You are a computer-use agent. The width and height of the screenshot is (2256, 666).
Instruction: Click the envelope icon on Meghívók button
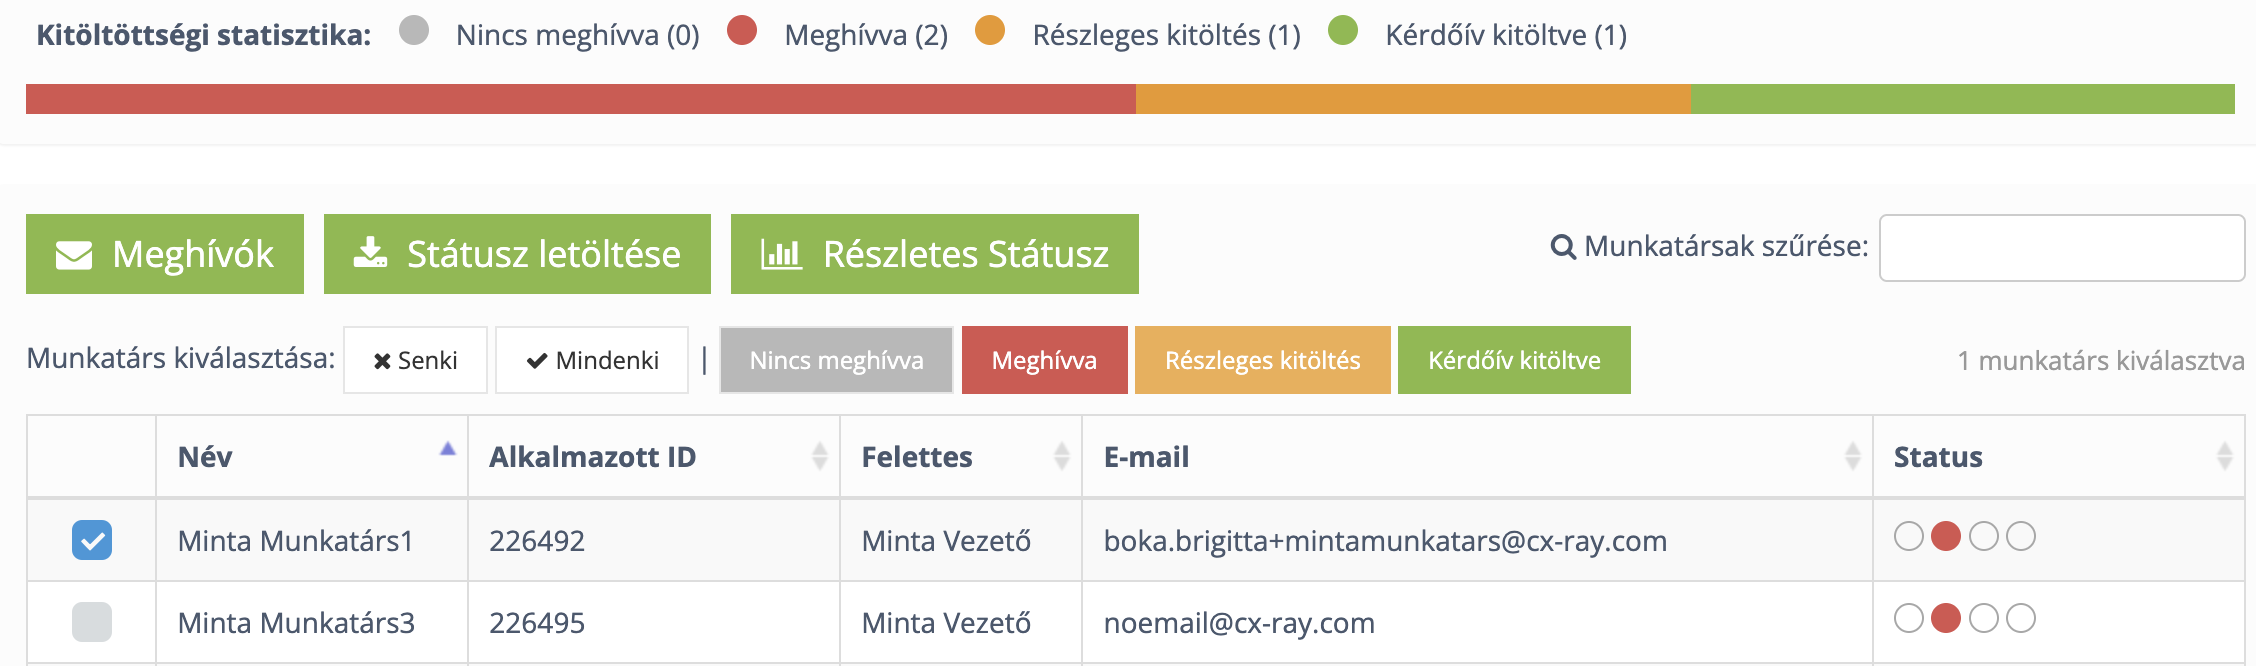tap(74, 255)
